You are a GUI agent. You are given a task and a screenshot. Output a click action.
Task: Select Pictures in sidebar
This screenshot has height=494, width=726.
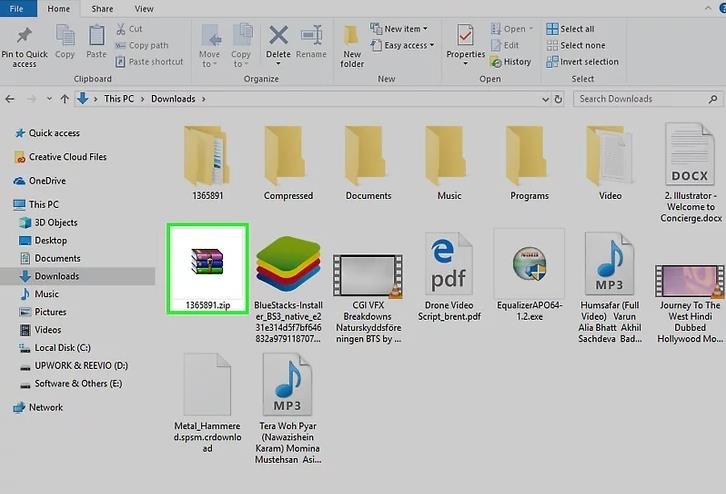coord(43,312)
